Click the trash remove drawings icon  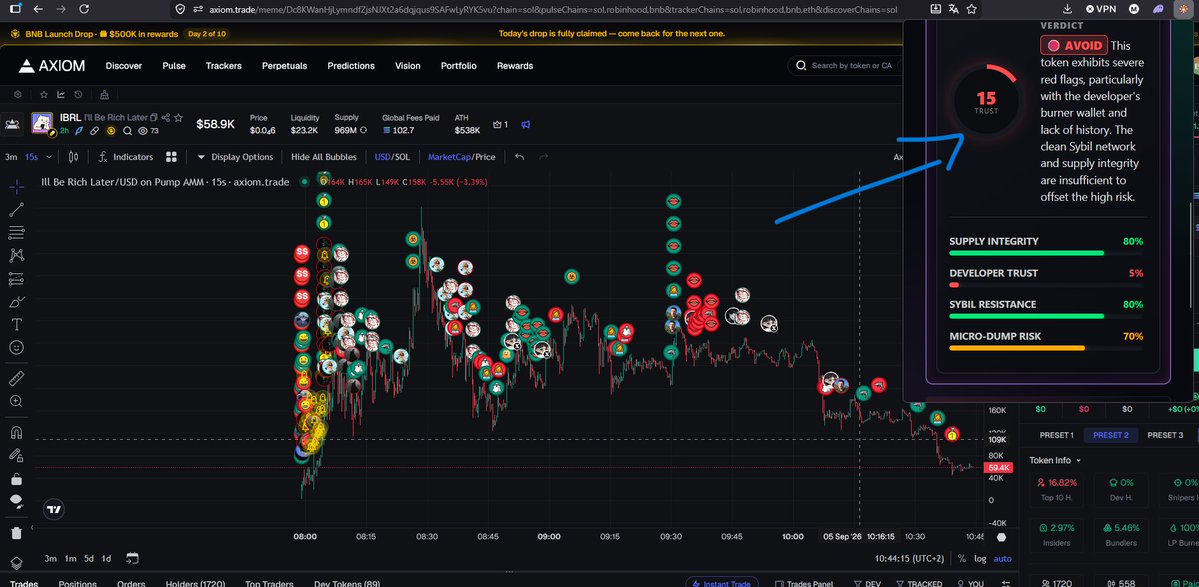(16, 533)
